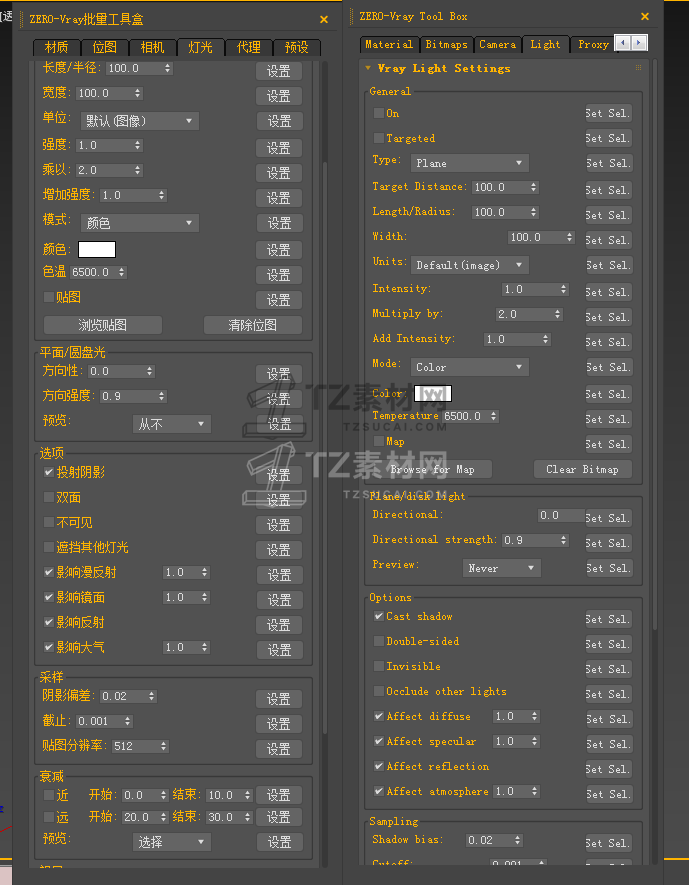
Task: Click Target Distance spinner arrows
Action: pos(534,187)
